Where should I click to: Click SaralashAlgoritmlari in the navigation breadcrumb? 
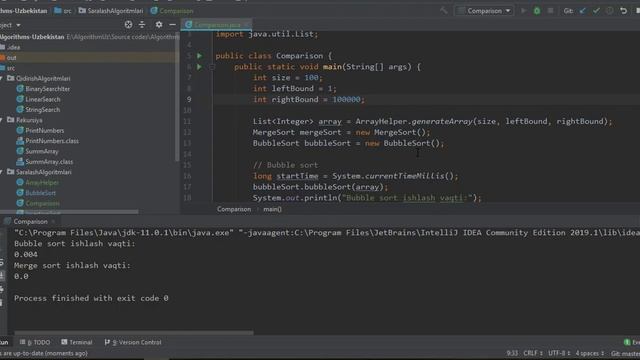point(111,11)
